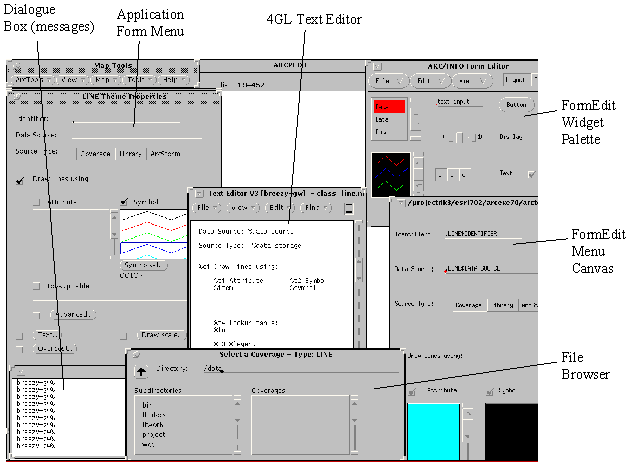Image resolution: width=638 pixels, height=465 pixels.
Task: Select the red-highlighted choice in palette list widget
Action: (x=389, y=107)
